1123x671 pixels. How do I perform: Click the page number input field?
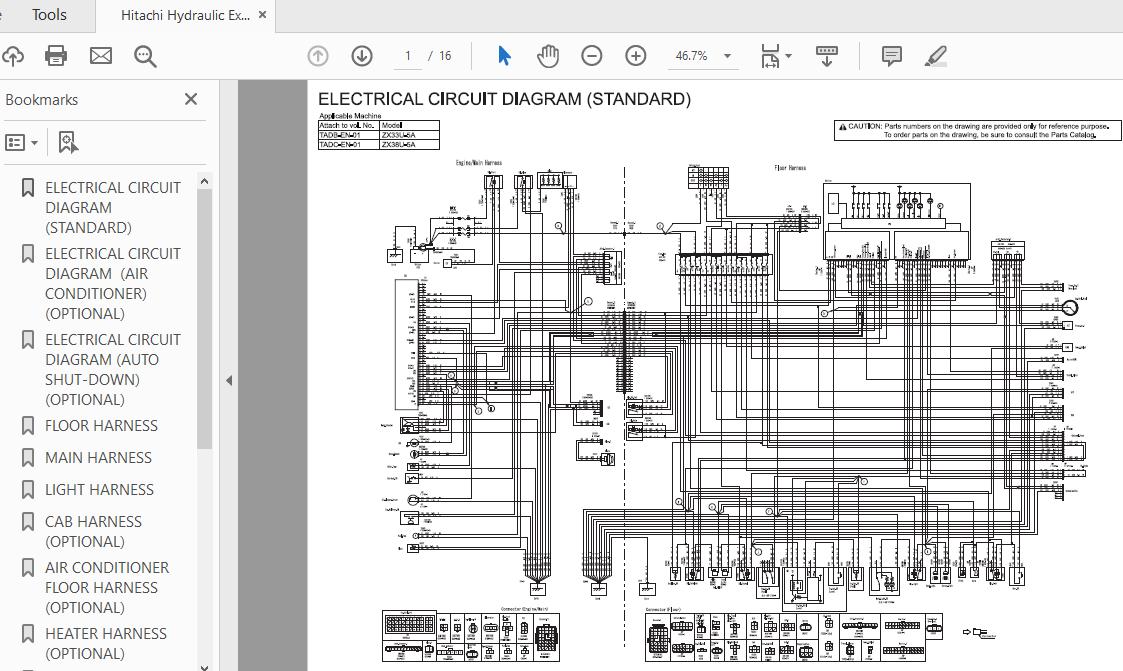pyautogui.click(x=408, y=56)
